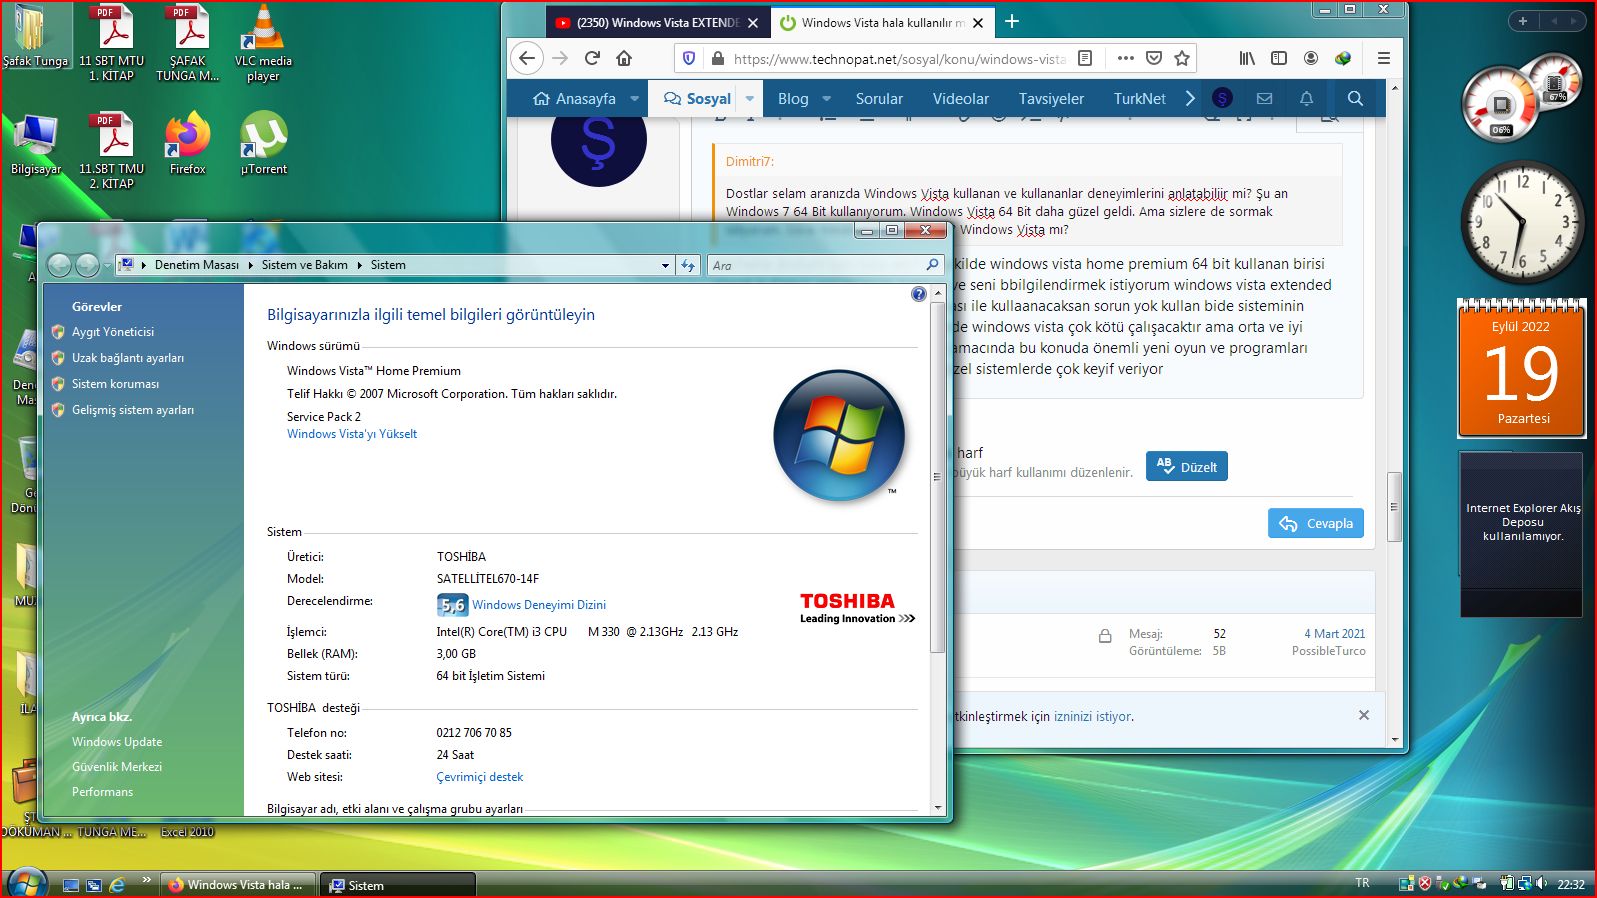1597x898 pixels.
Task: Select the 11 SBT MTU 1. KİTAP PDF
Action: [x=111, y=43]
